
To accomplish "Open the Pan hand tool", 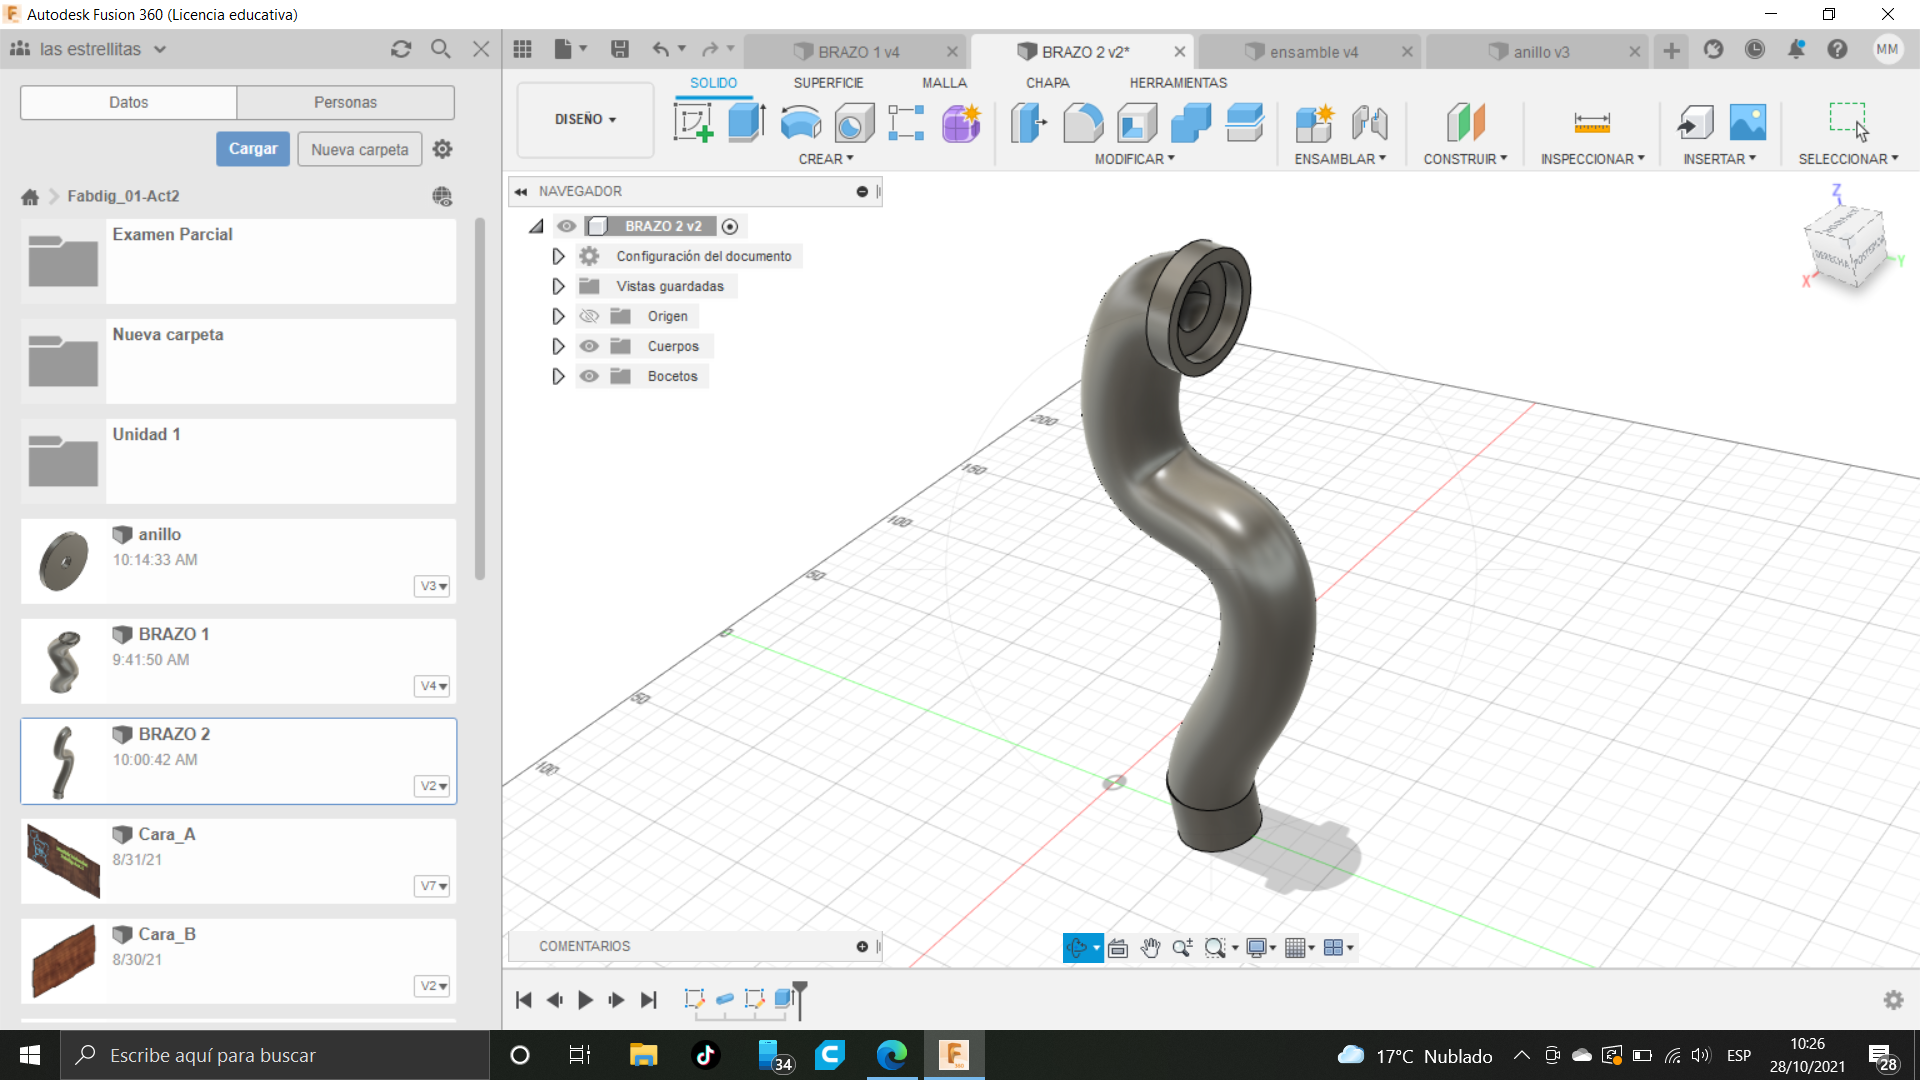I will (1150, 948).
